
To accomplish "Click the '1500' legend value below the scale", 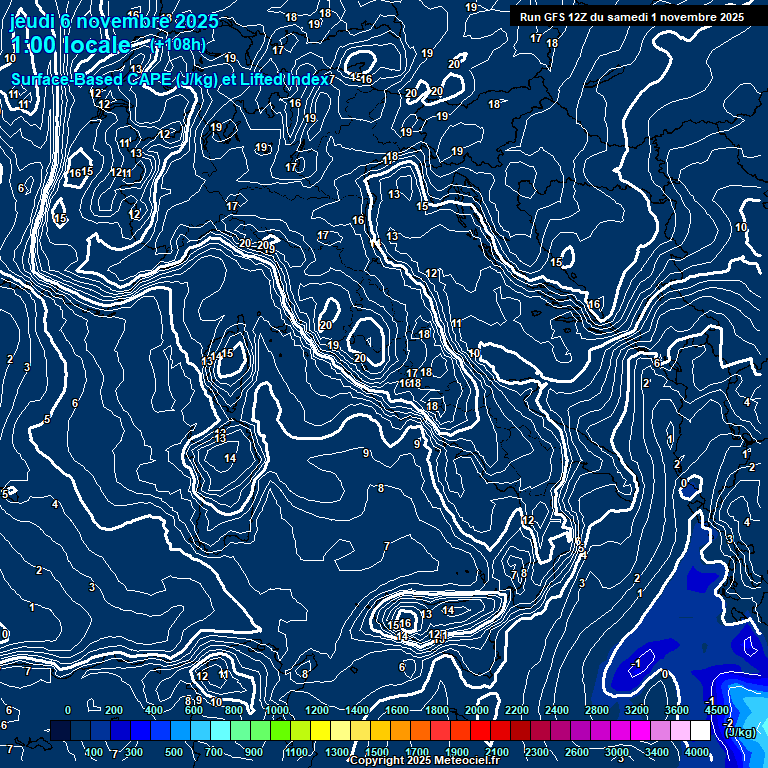I will point(377,752).
